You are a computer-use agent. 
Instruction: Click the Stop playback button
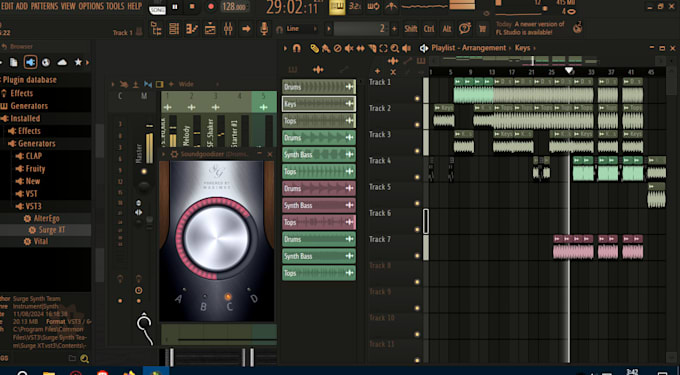(192, 7)
